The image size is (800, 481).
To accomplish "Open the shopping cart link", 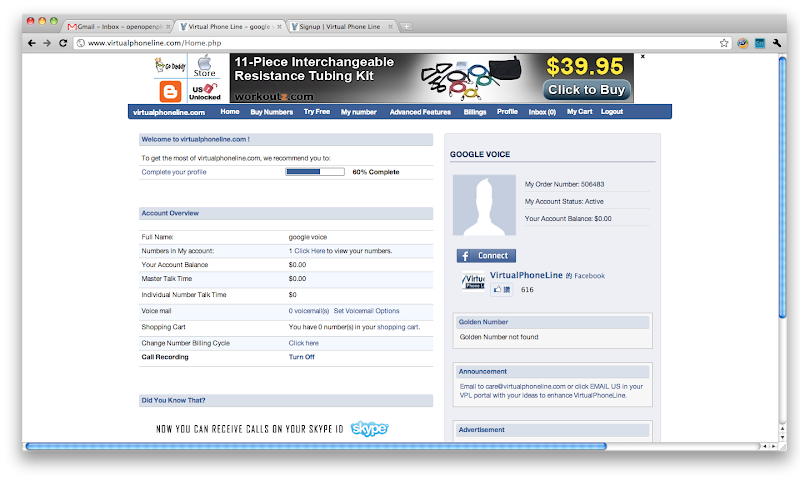I will coord(398,327).
